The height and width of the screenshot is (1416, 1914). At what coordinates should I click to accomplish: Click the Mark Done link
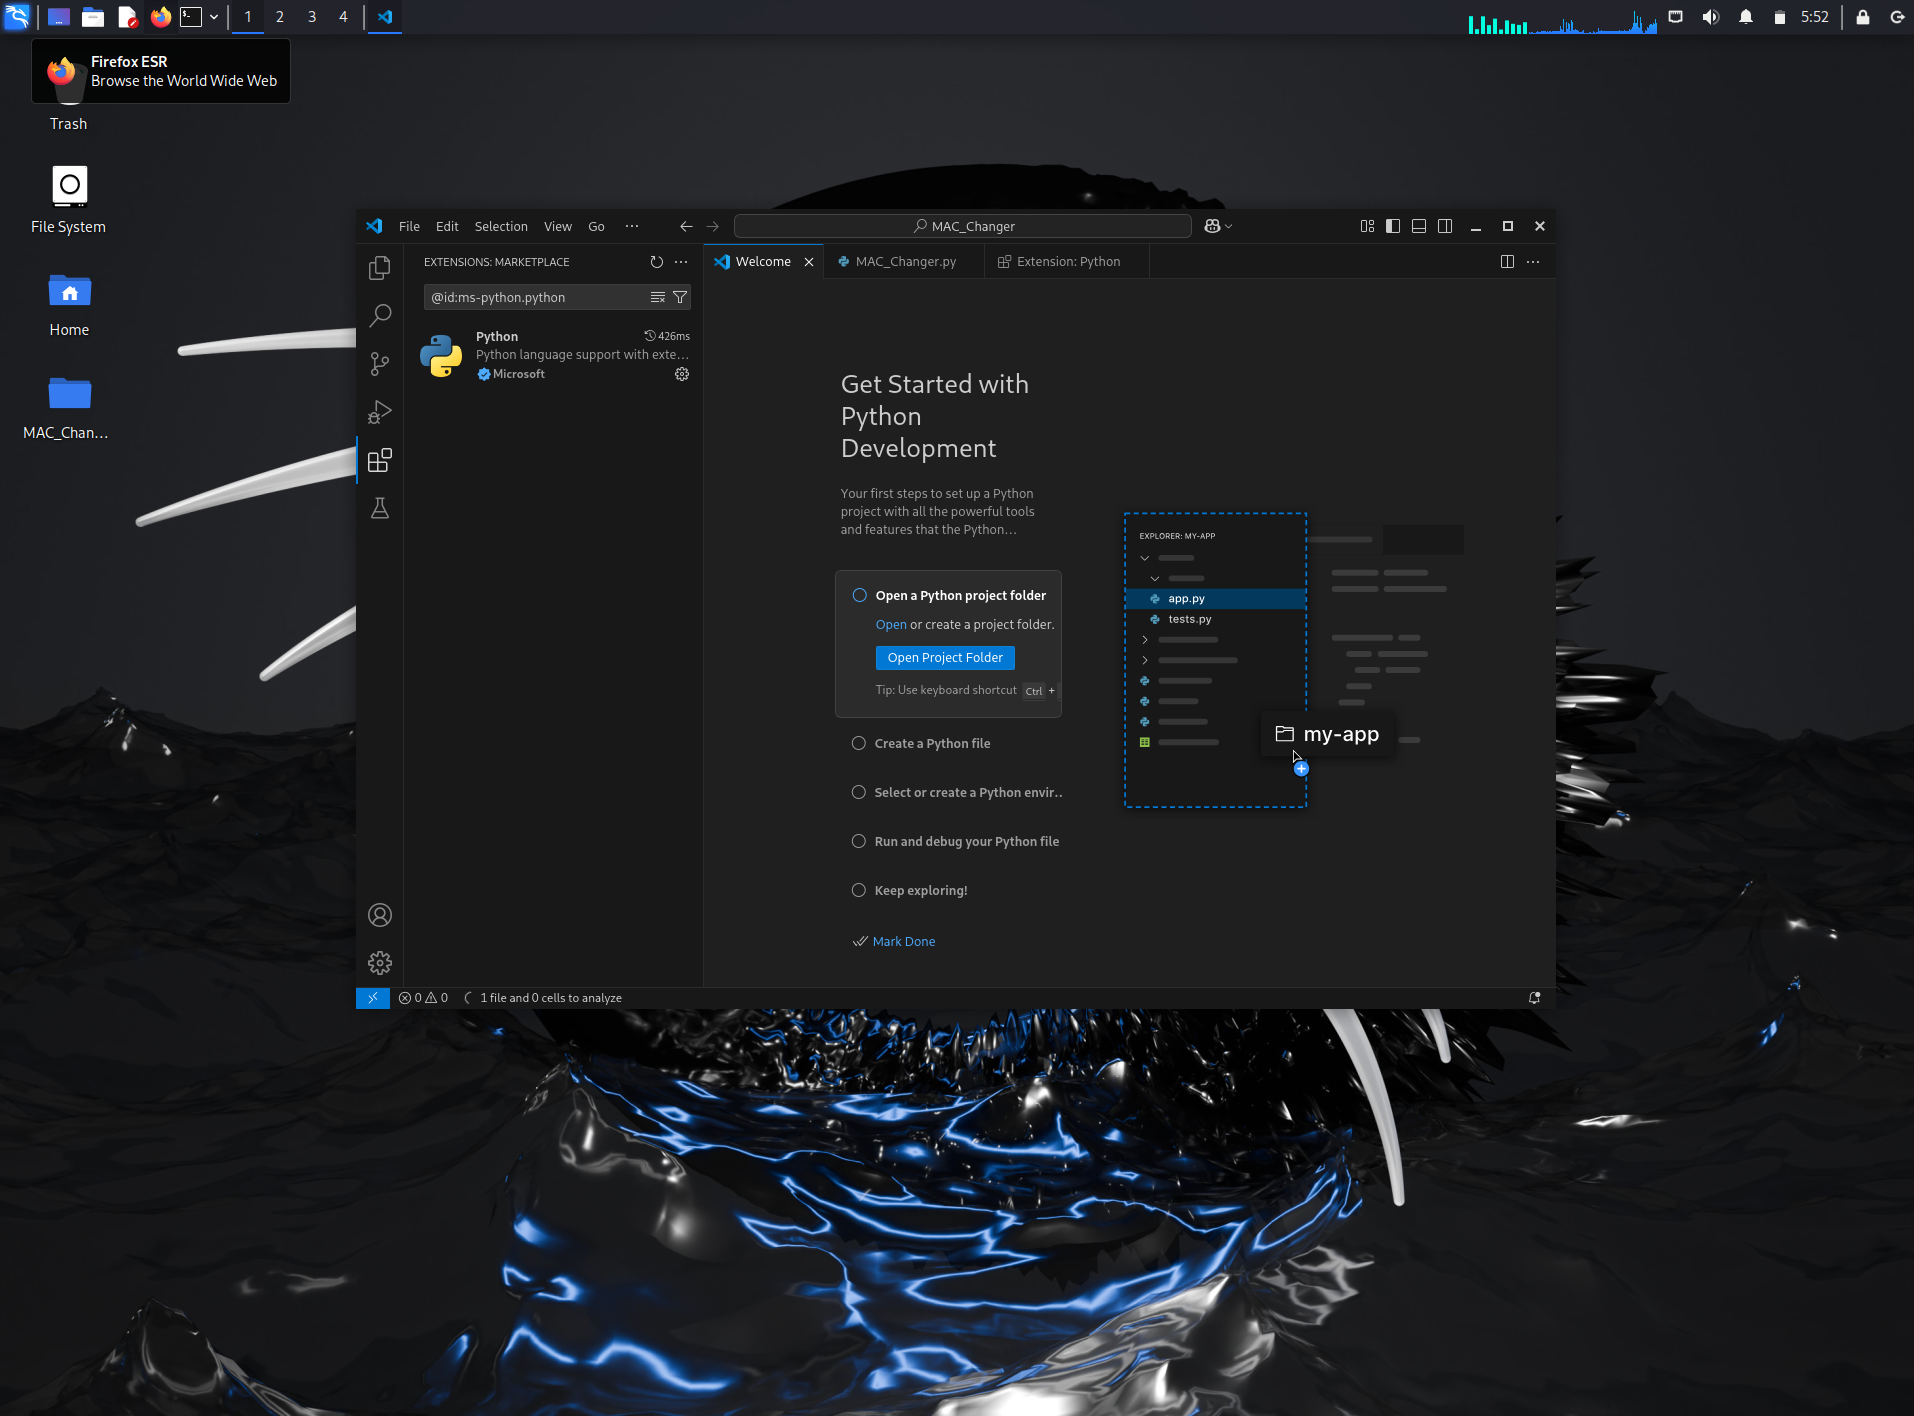pyautogui.click(x=904, y=941)
